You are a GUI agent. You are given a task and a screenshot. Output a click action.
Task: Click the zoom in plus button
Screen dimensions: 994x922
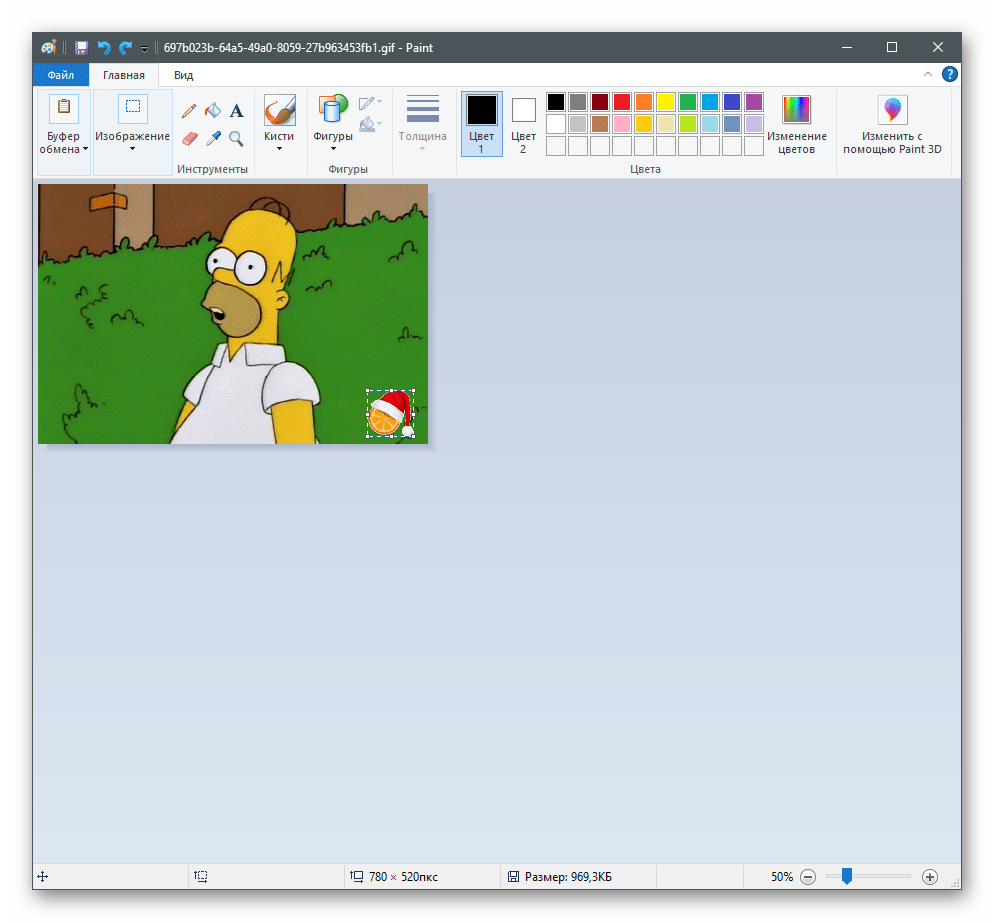929,877
